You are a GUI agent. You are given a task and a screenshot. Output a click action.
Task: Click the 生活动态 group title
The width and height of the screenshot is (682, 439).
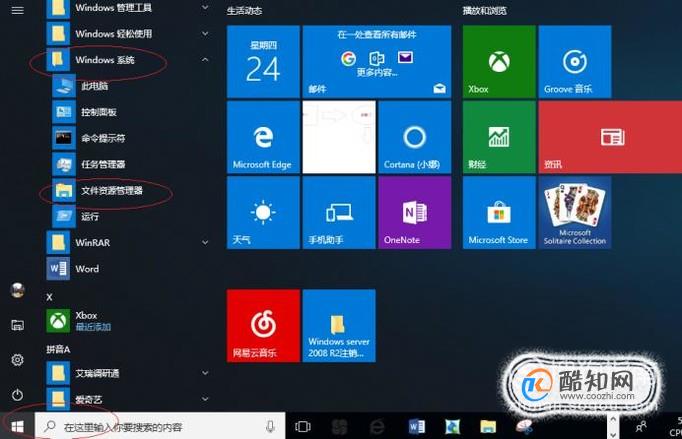(244, 10)
